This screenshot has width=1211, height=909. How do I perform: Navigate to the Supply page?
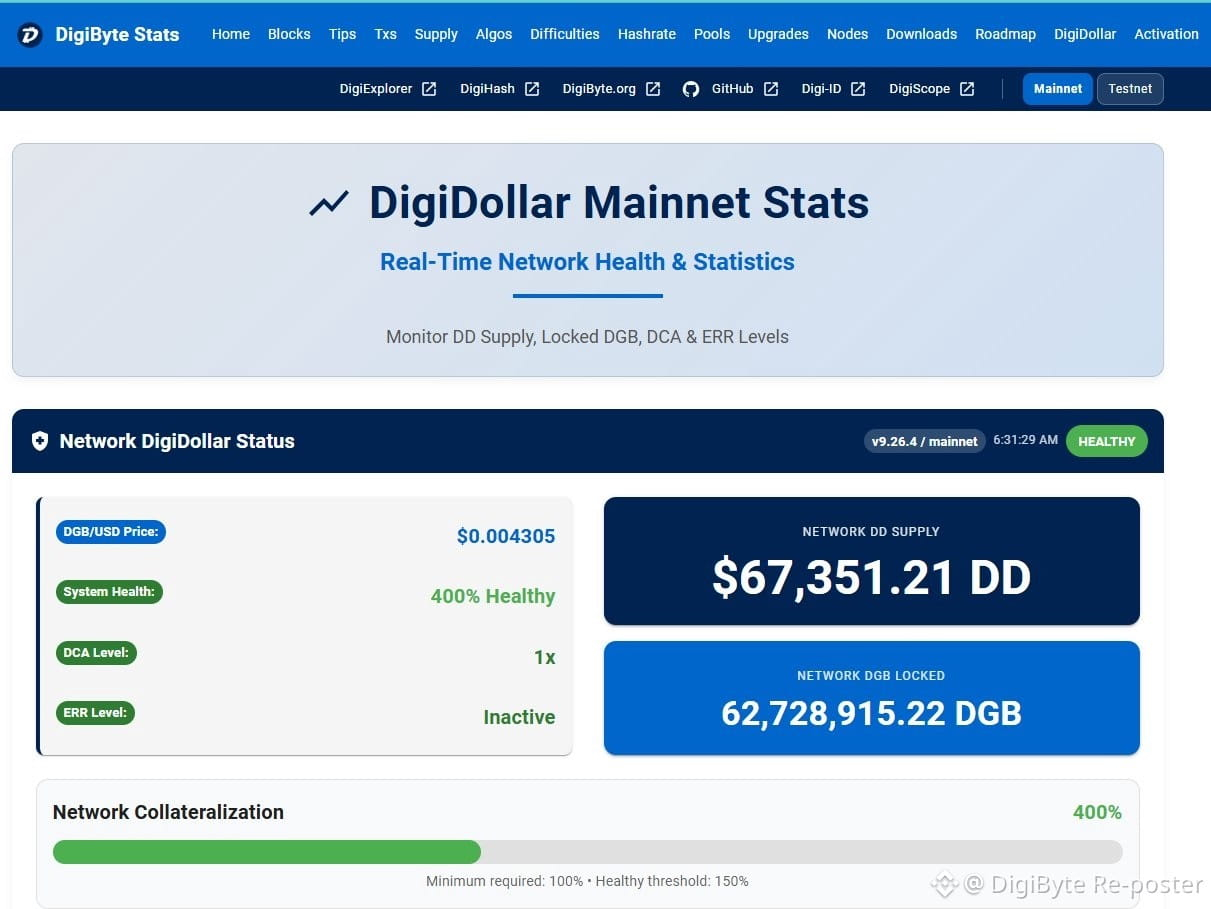pyautogui.click(x=436, y=34)
